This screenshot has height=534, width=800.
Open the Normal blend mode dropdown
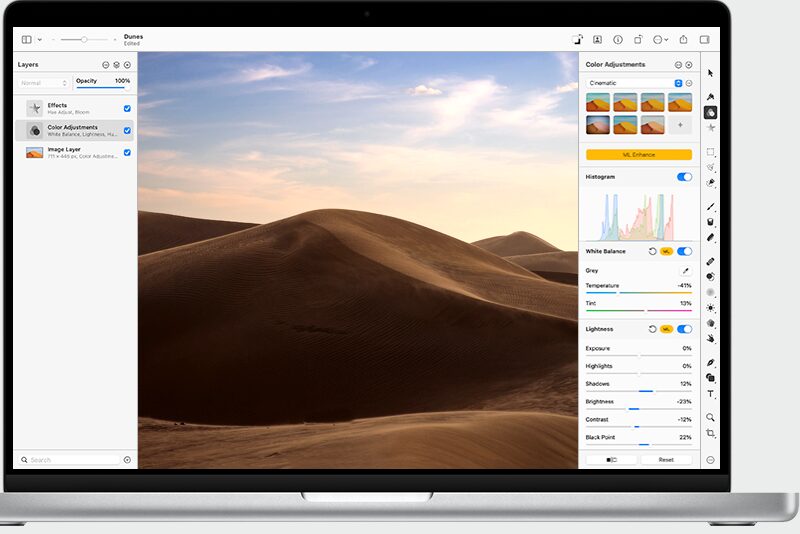43,83
